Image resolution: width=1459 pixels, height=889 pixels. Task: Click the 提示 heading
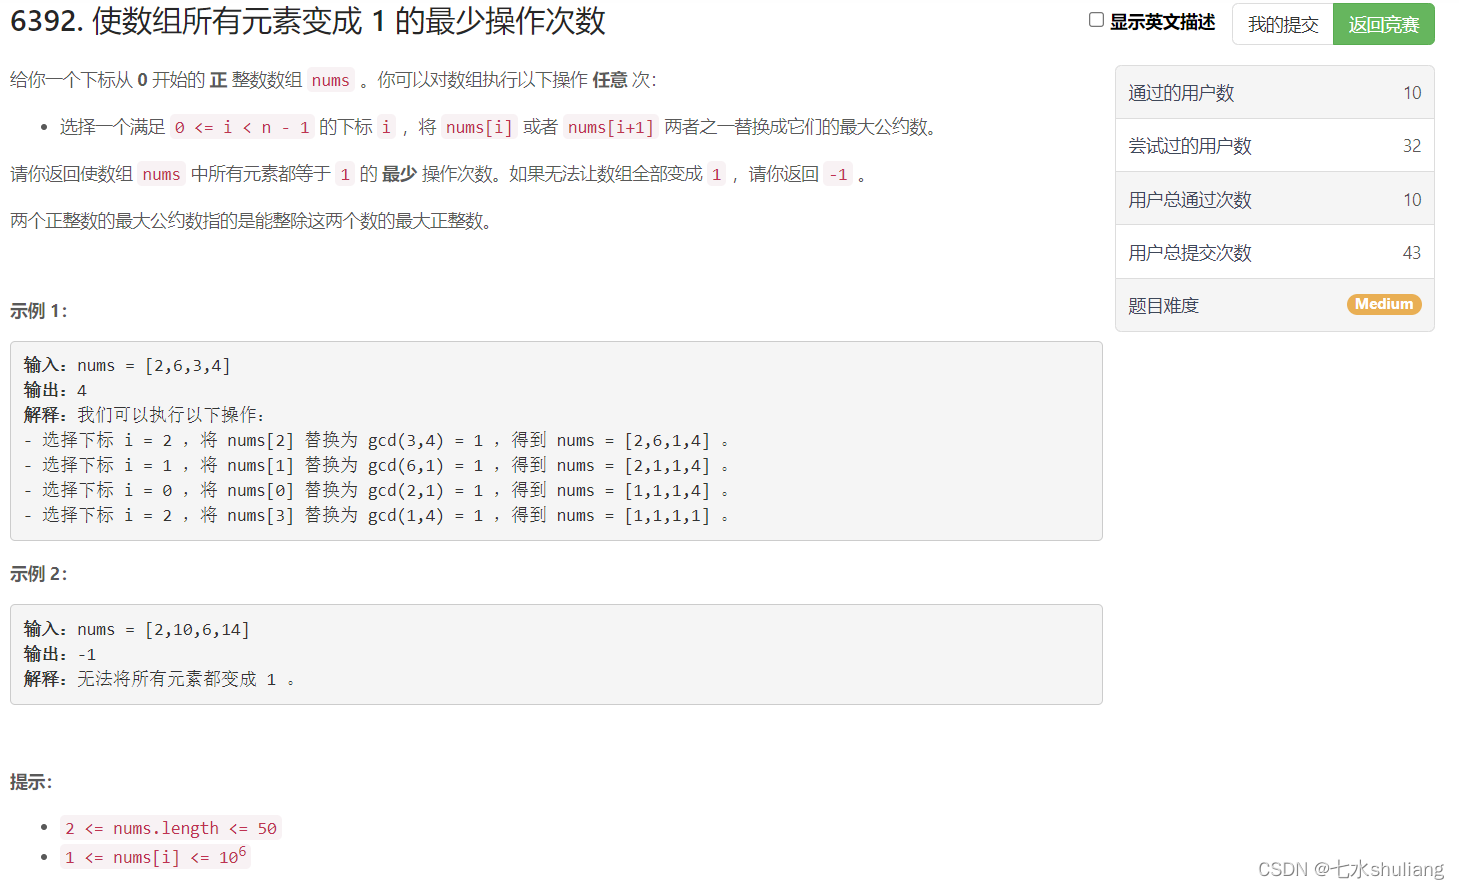pyautogui.click(x=31, y=782)
